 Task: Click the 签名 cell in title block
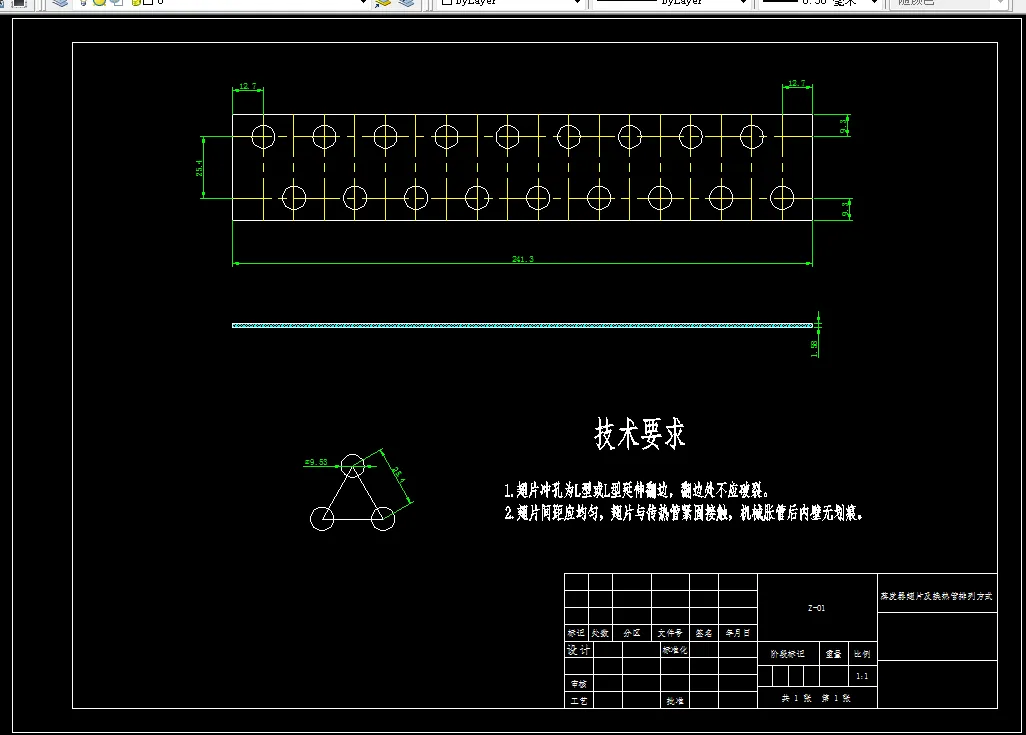tap(704, 633)
